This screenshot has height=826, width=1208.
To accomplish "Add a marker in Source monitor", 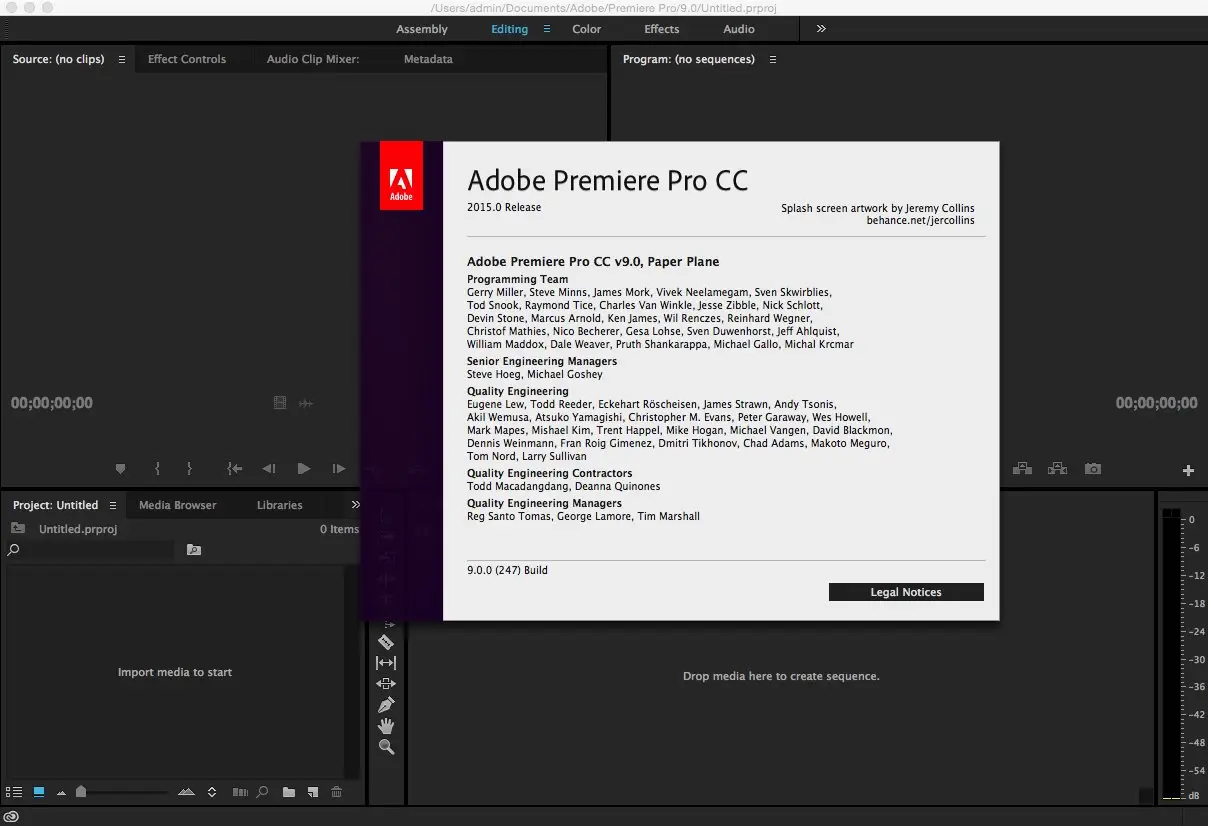I will tap(121, 468).
